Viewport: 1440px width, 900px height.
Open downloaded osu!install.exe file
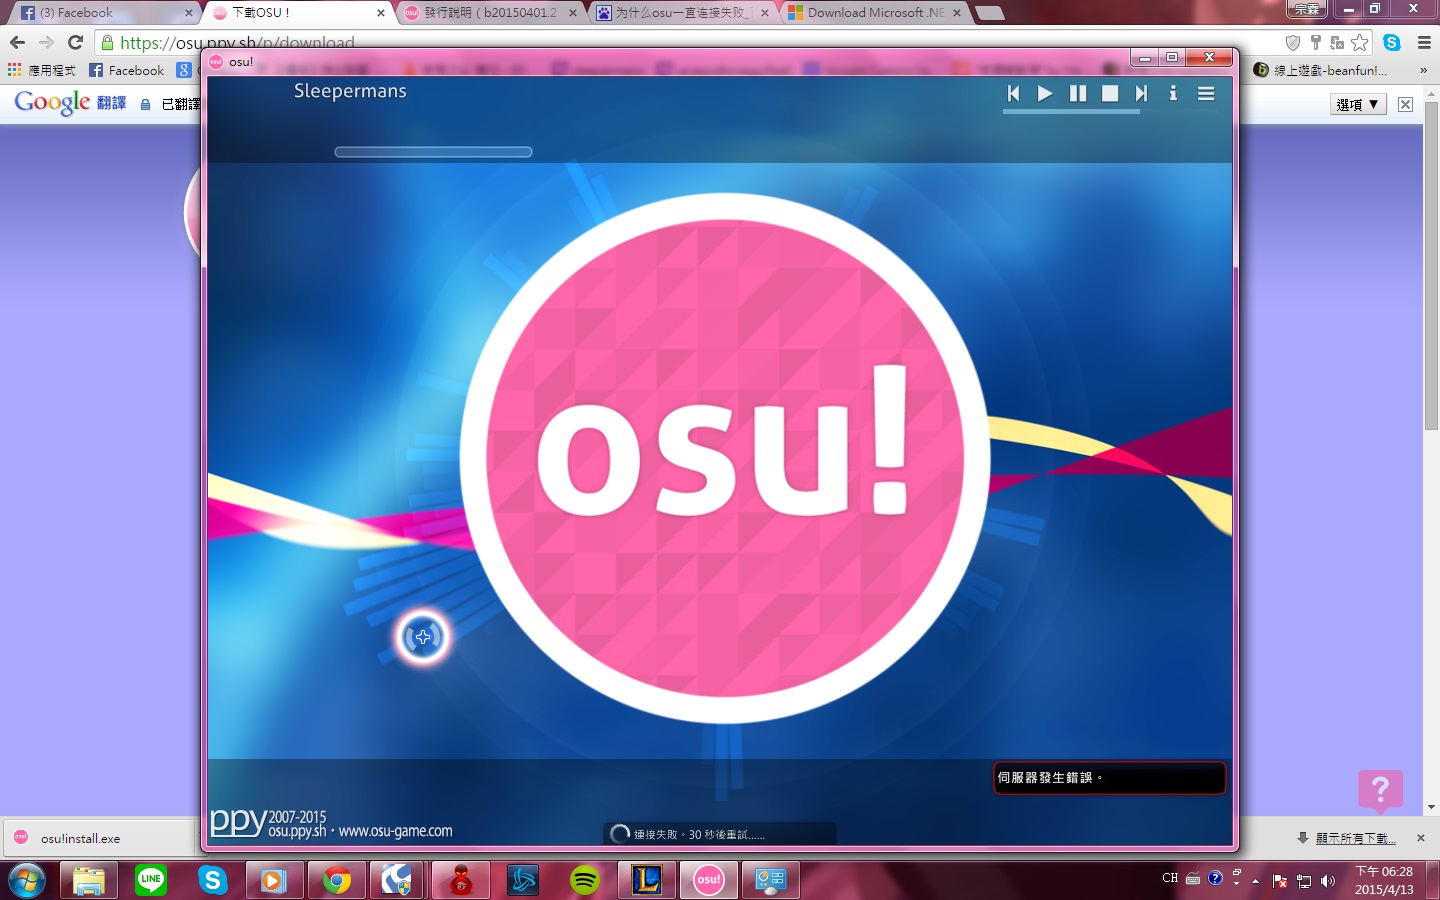point(80,838)
